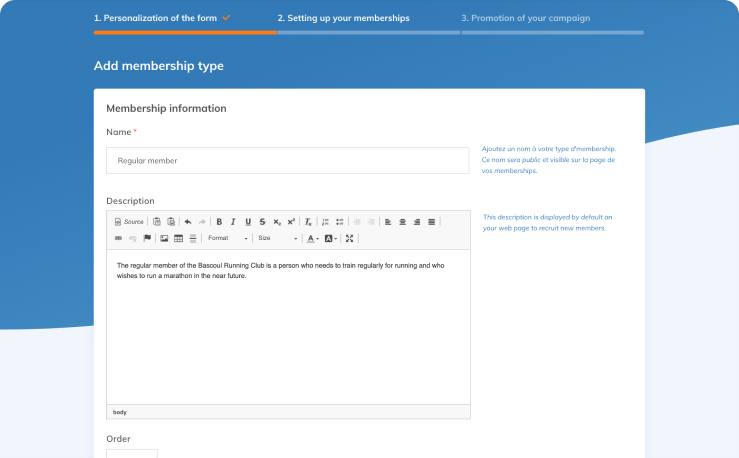Viewport: 739px width, 458px height.
Task: Open the text color picker dropdown
Action: (x=313, y=238)
